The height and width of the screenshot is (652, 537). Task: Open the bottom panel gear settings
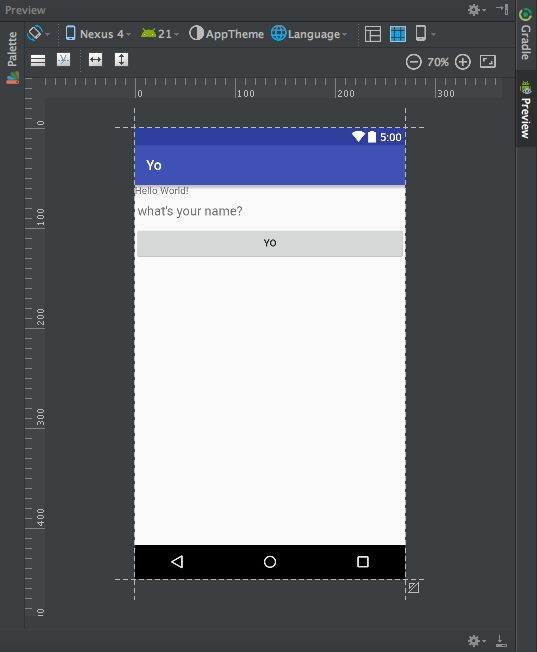pos(476,641)
